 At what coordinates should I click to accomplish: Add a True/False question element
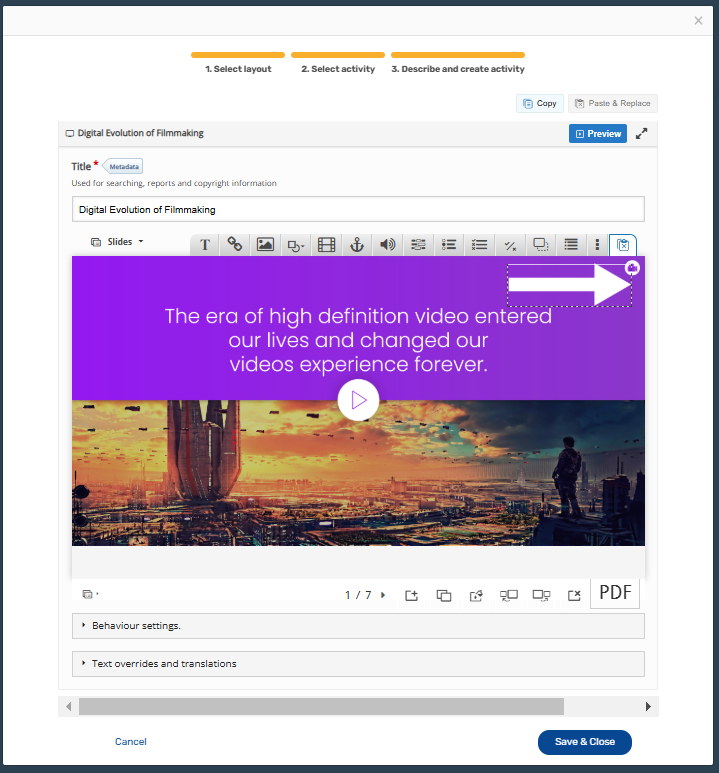510,245
